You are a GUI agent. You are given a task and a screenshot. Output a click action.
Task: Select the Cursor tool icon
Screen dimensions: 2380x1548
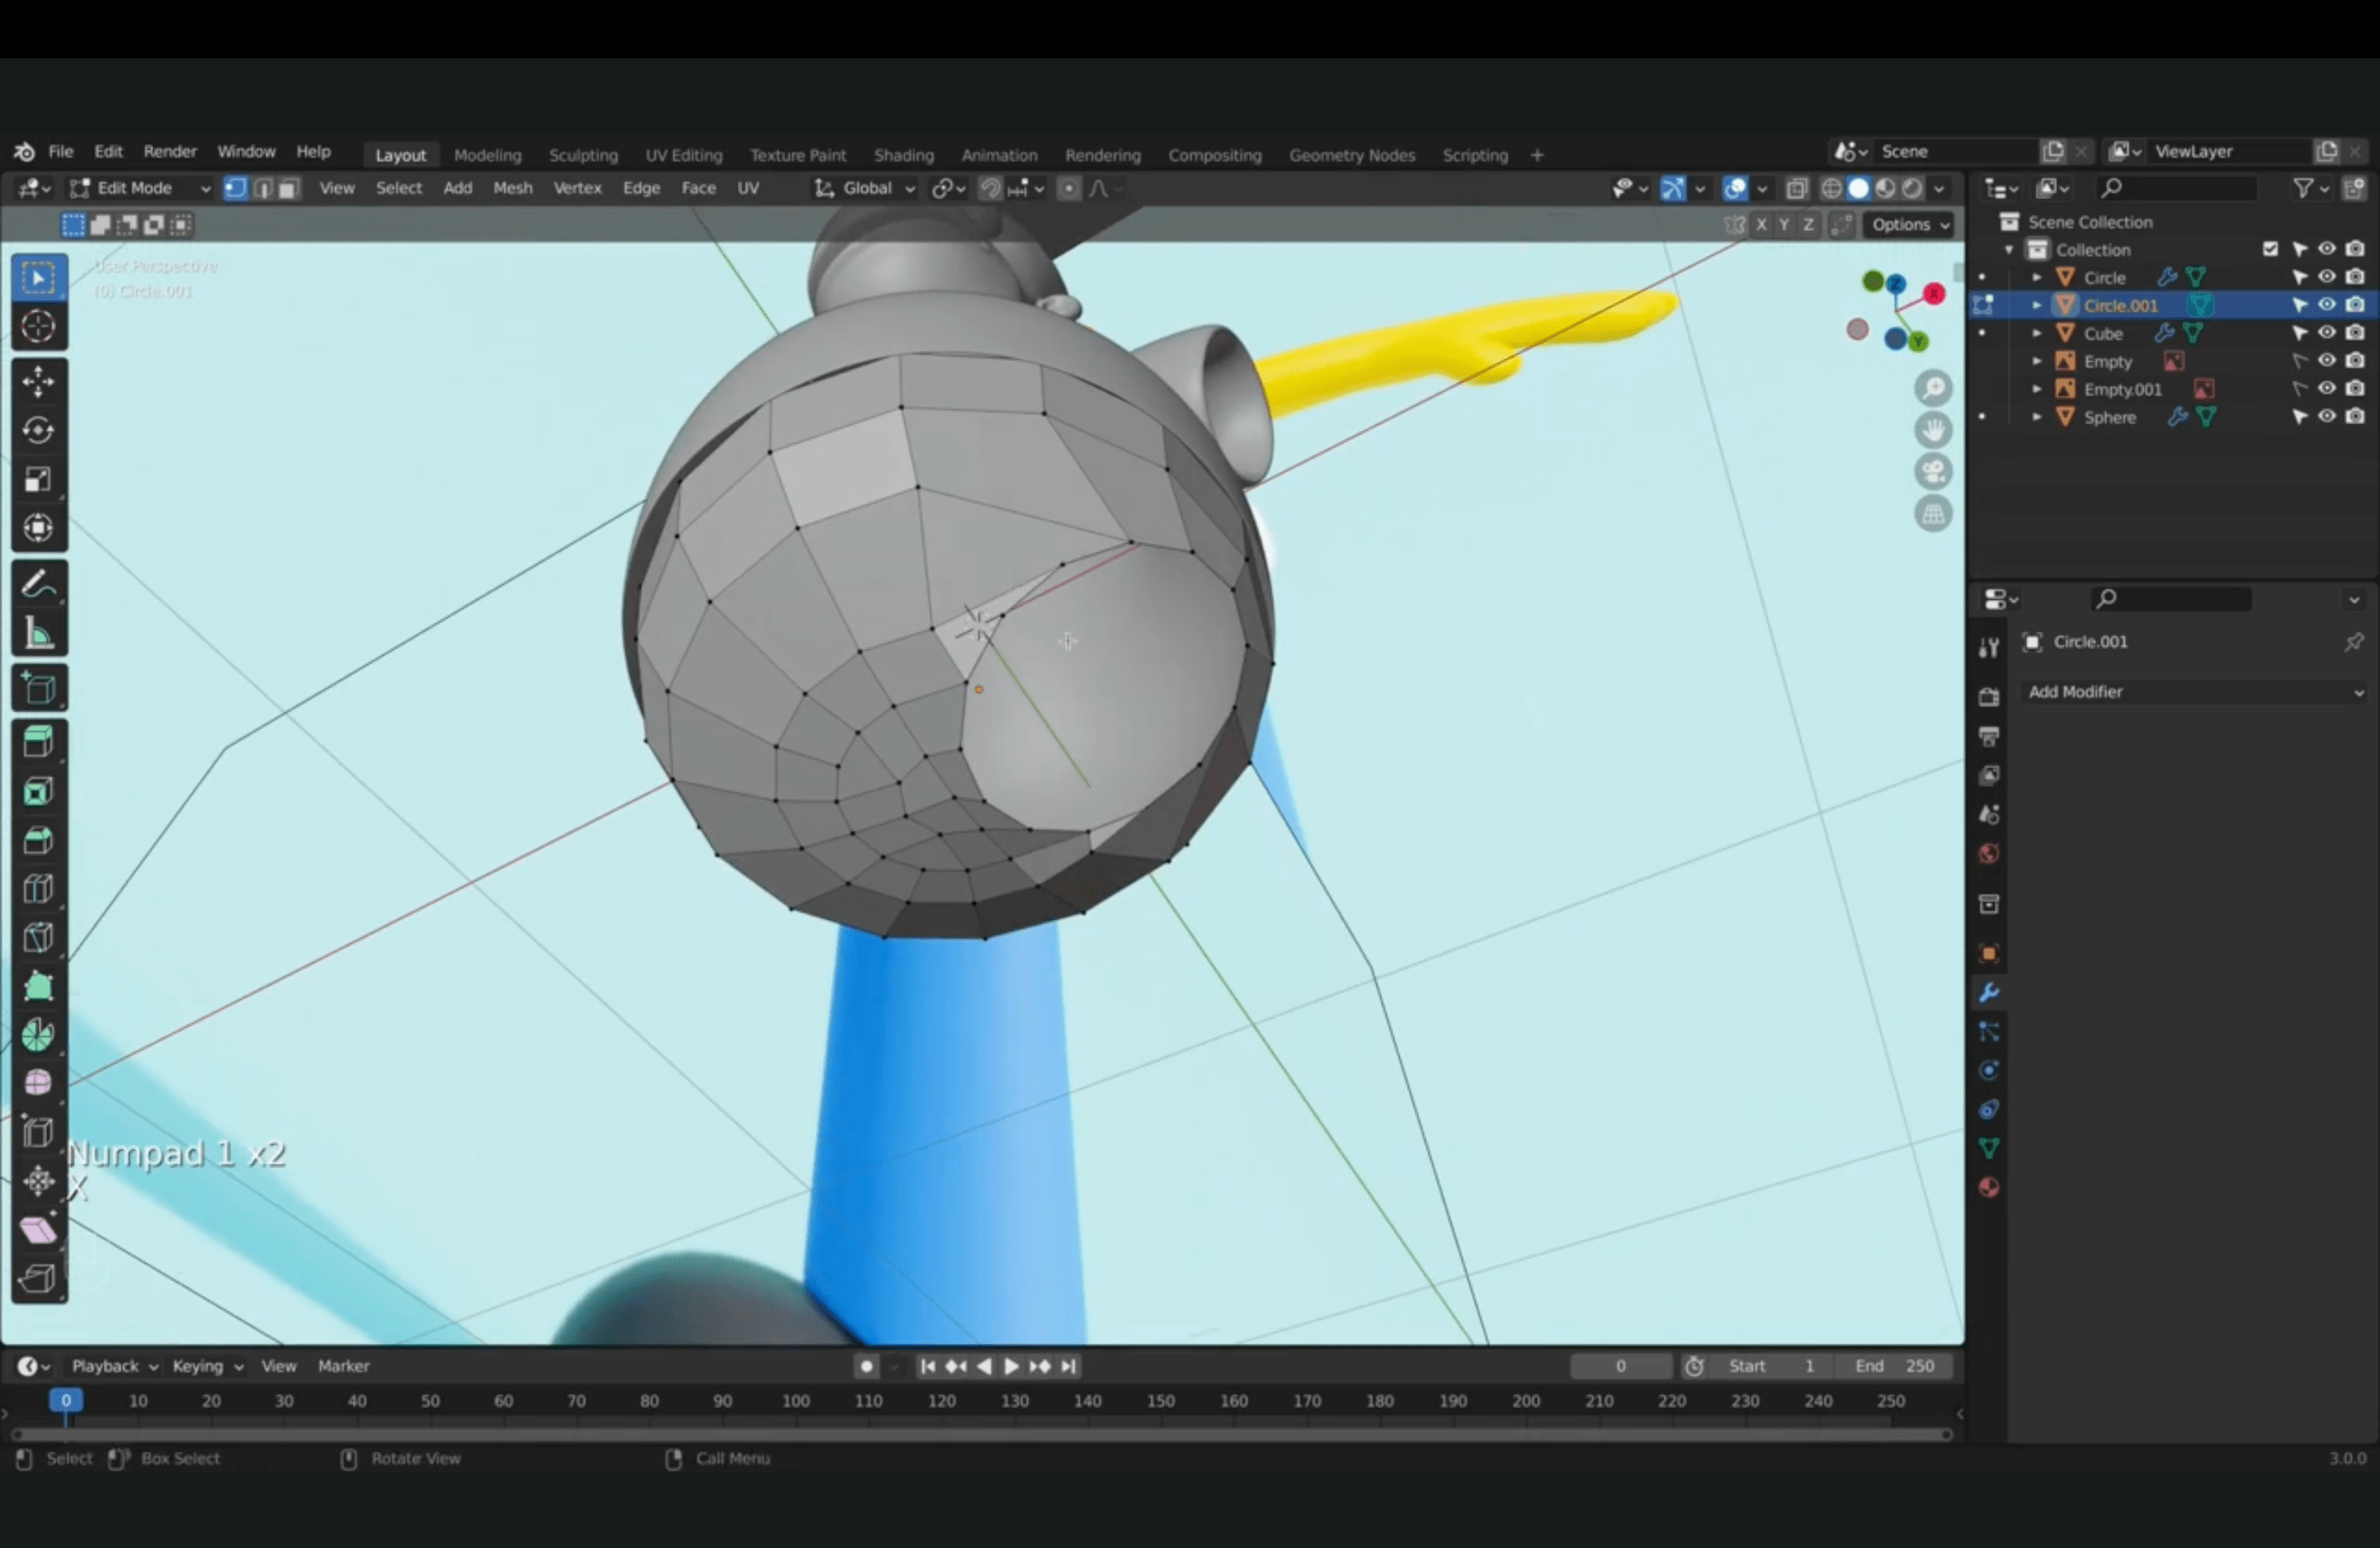tap(38, 326)
